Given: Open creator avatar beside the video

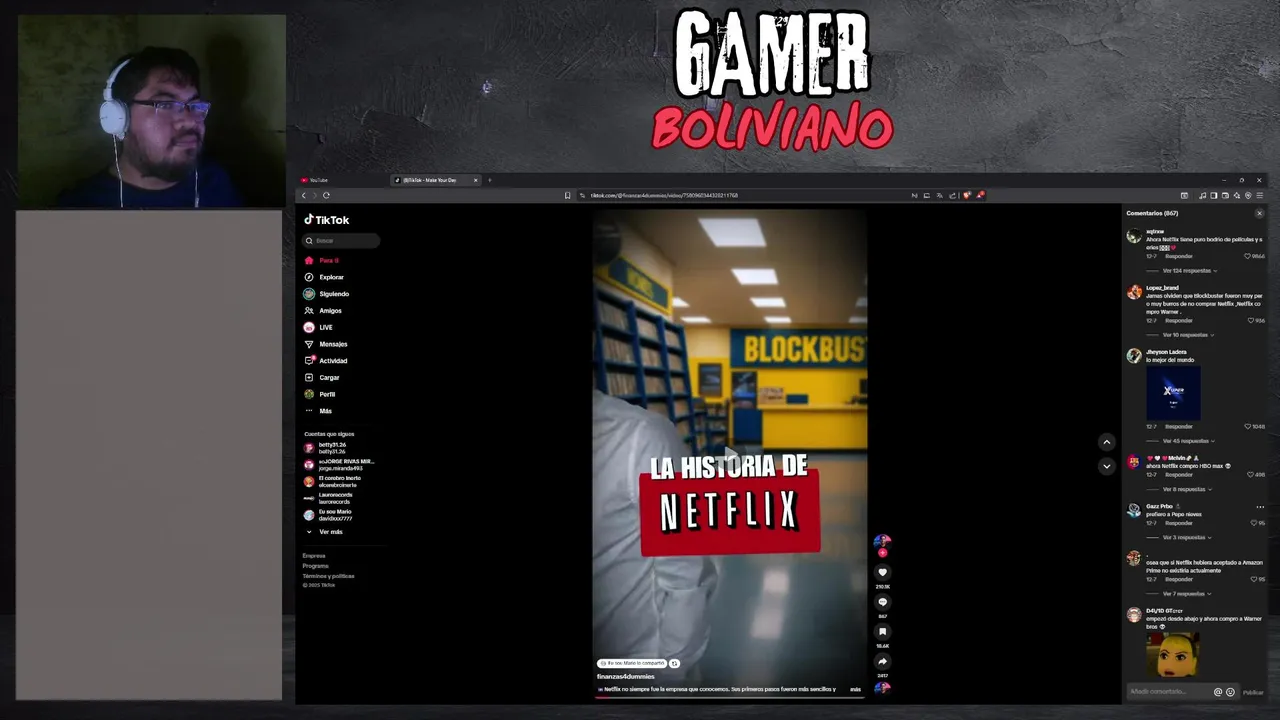Looking at the screenshot, I should pos(882,542).
